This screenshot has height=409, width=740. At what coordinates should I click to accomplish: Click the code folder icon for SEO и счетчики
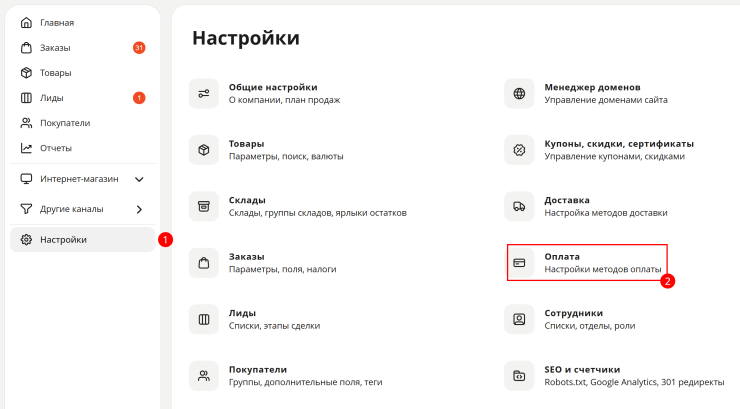(519, 376)
